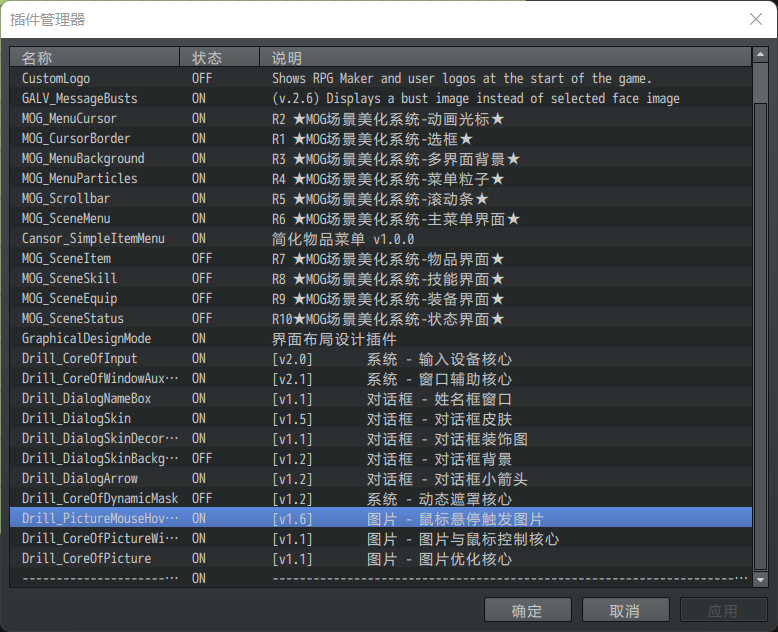Click OFF status of Drill_CoreOfDynamicMask
778x632 pixels.
[x=202, y=498]
